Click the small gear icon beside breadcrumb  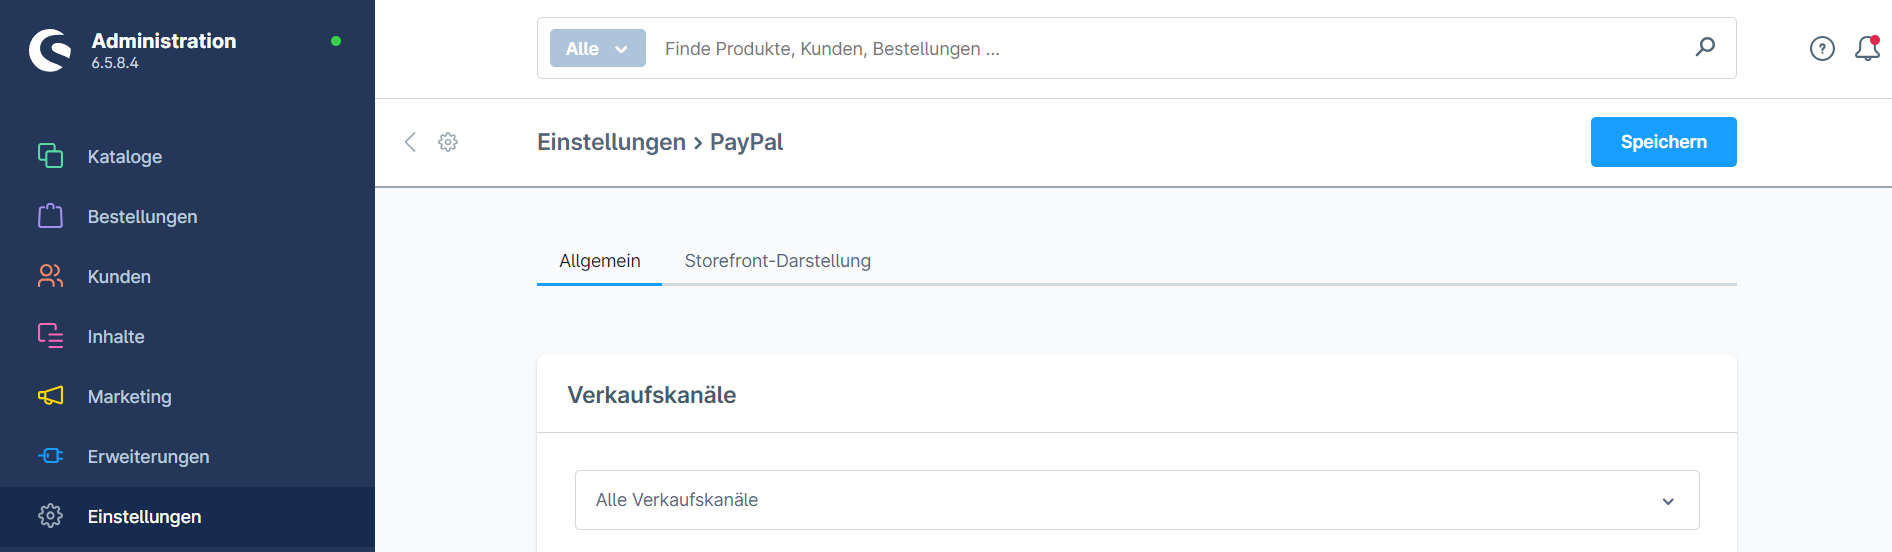(x=448, y=142)
